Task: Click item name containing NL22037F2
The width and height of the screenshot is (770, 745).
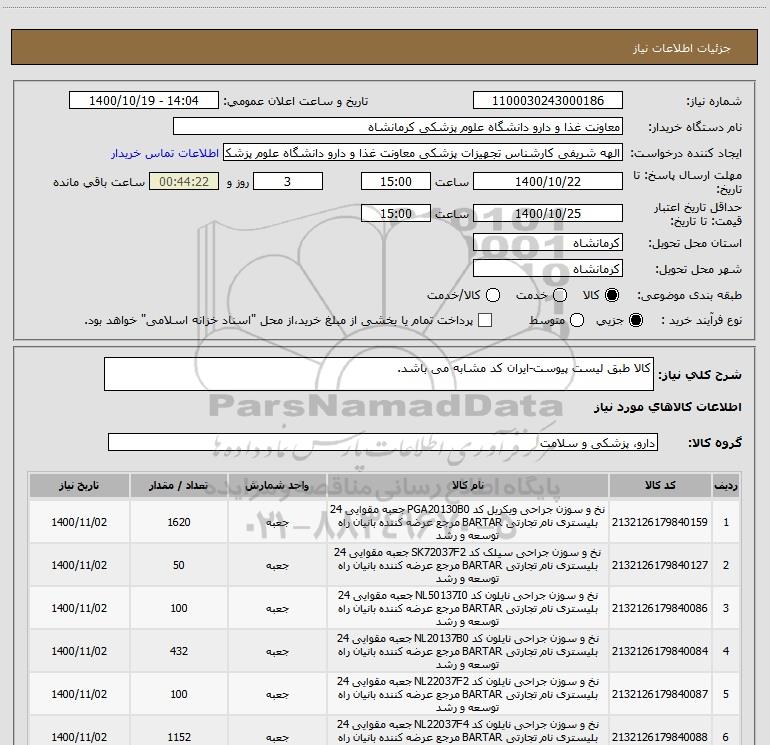Action: [468, 694]
